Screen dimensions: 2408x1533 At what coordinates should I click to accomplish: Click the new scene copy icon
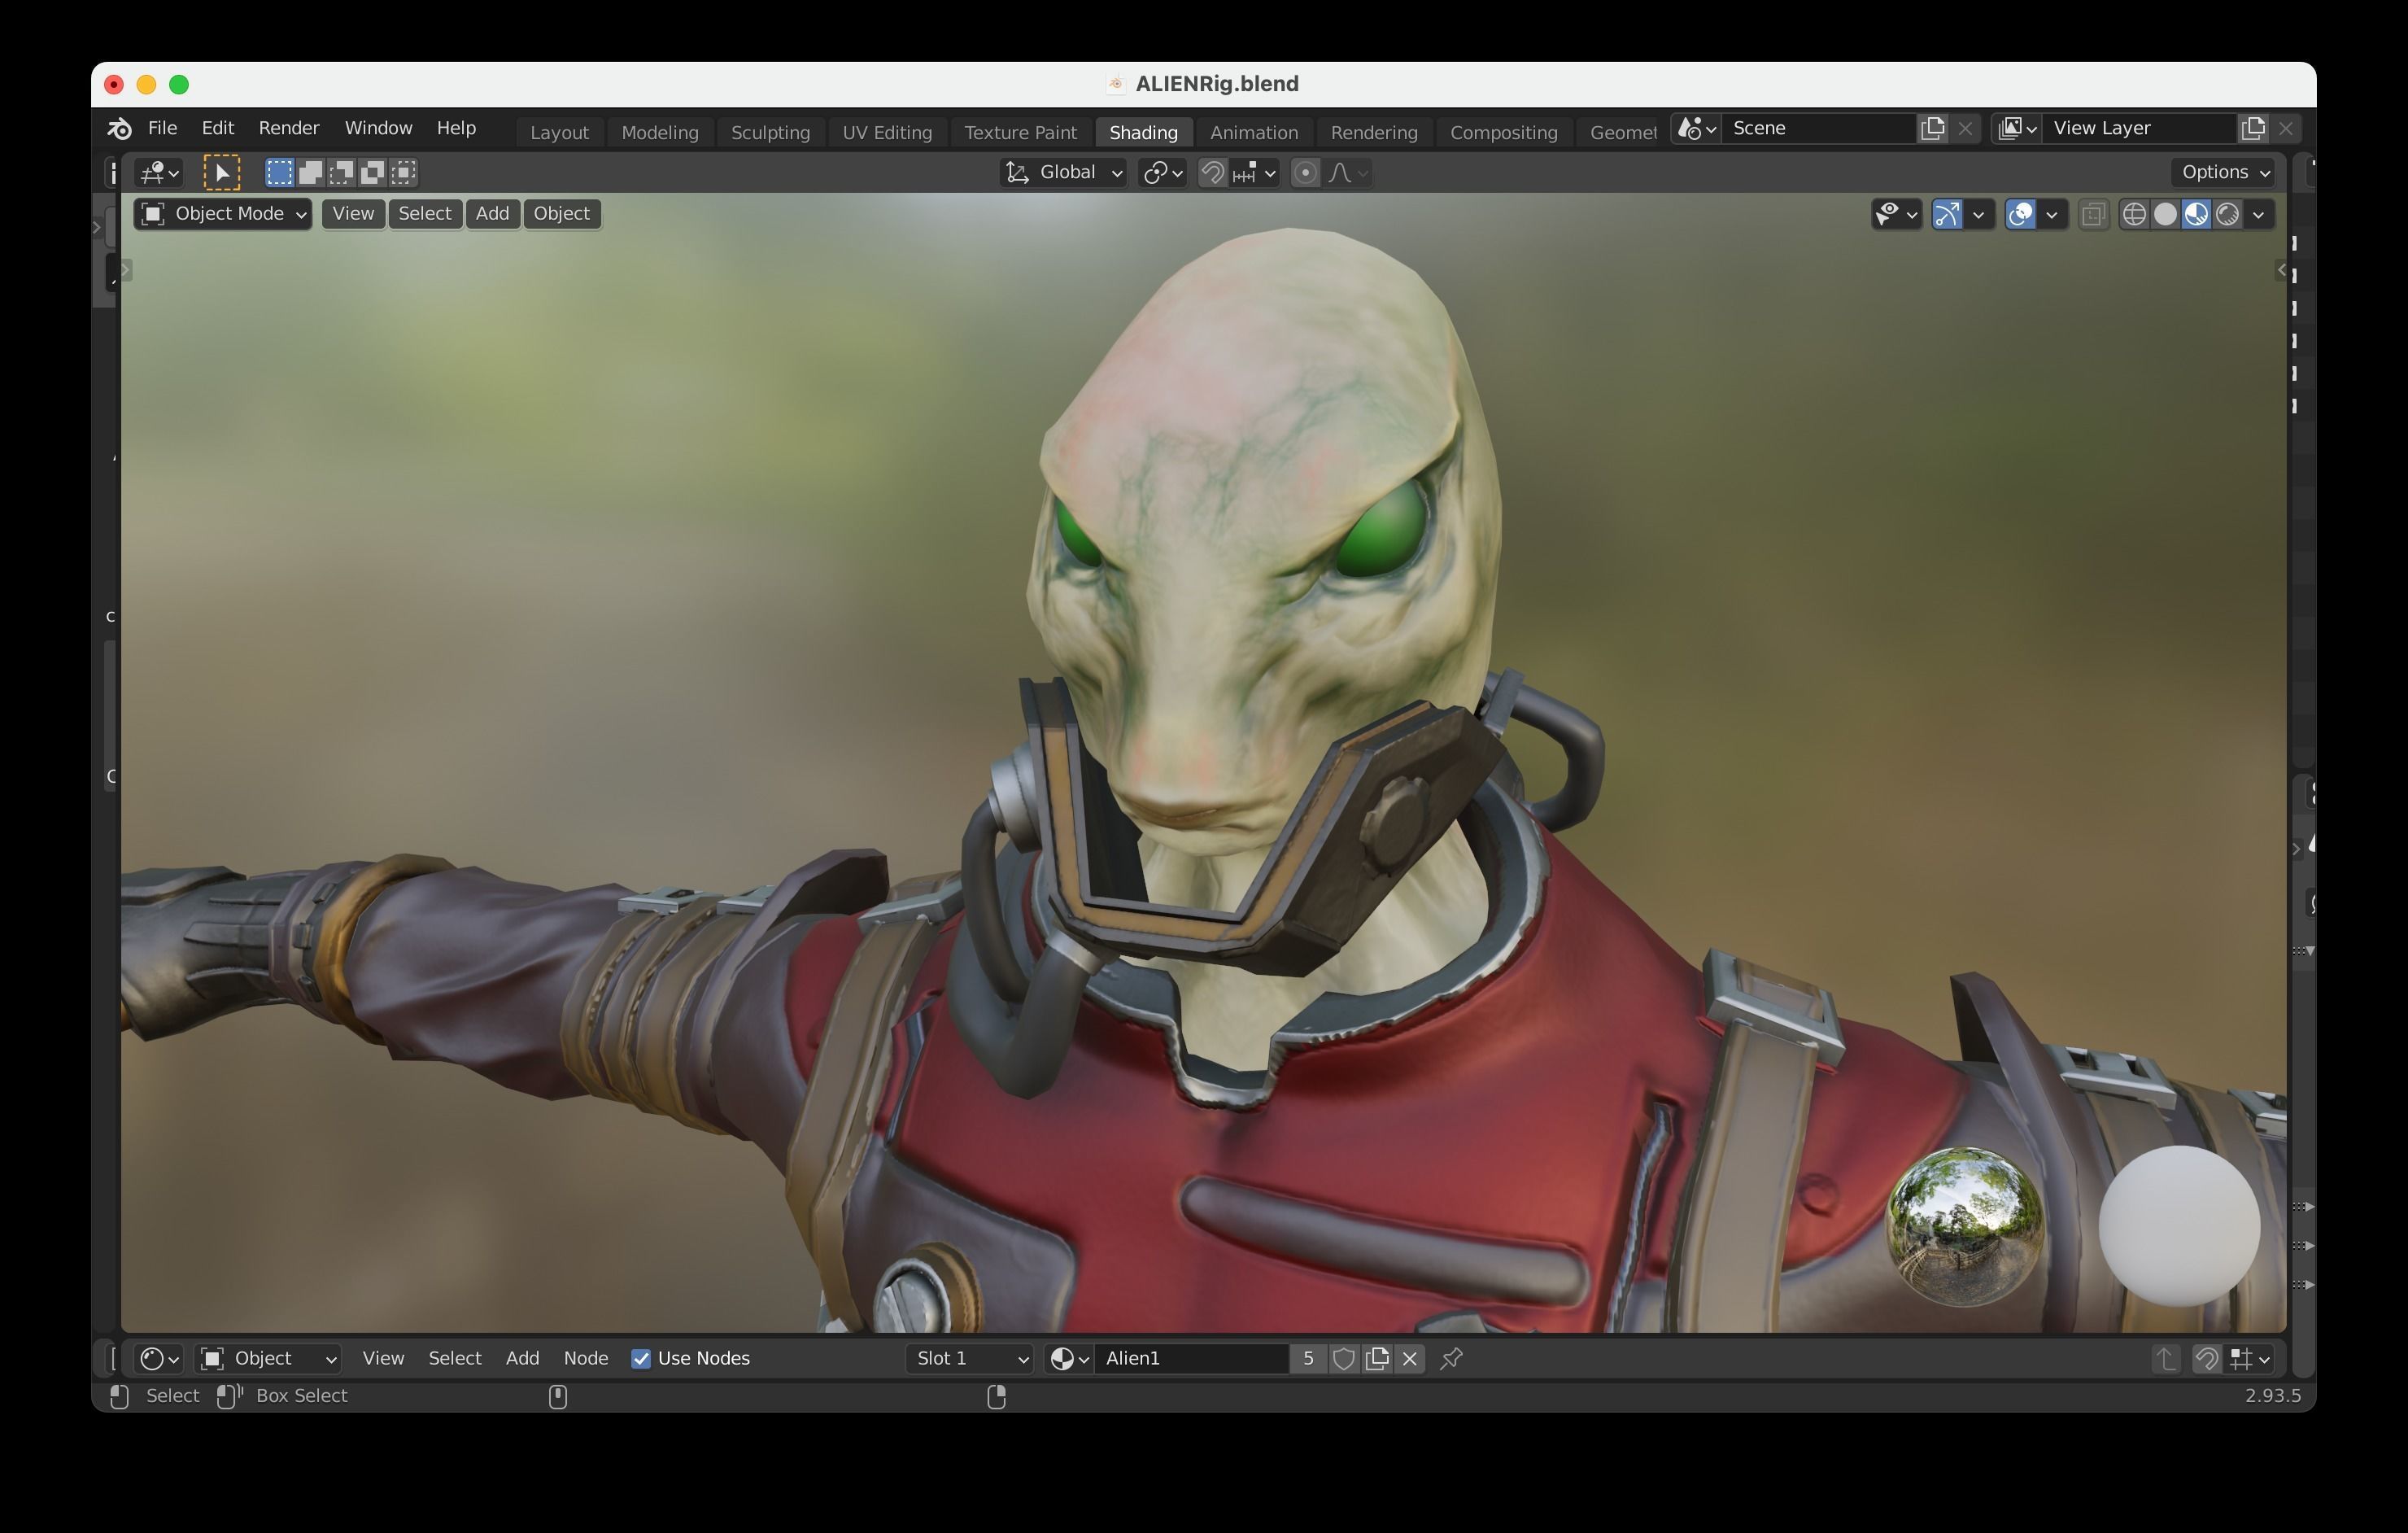[1933, 128]
